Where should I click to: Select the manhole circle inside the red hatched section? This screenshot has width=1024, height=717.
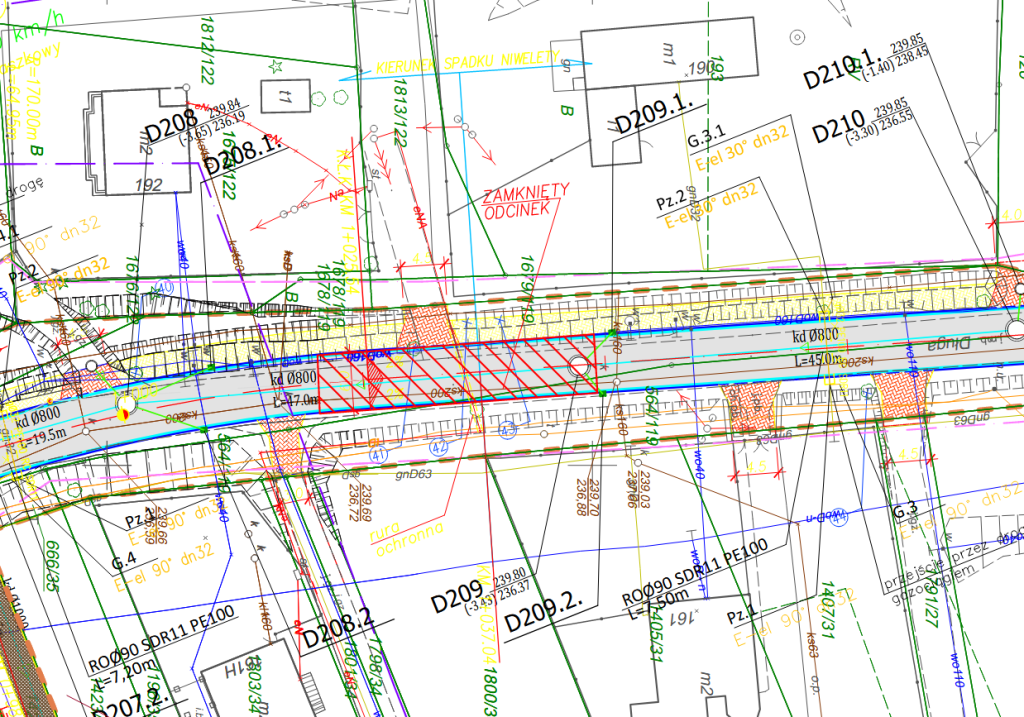pos(578,367)
